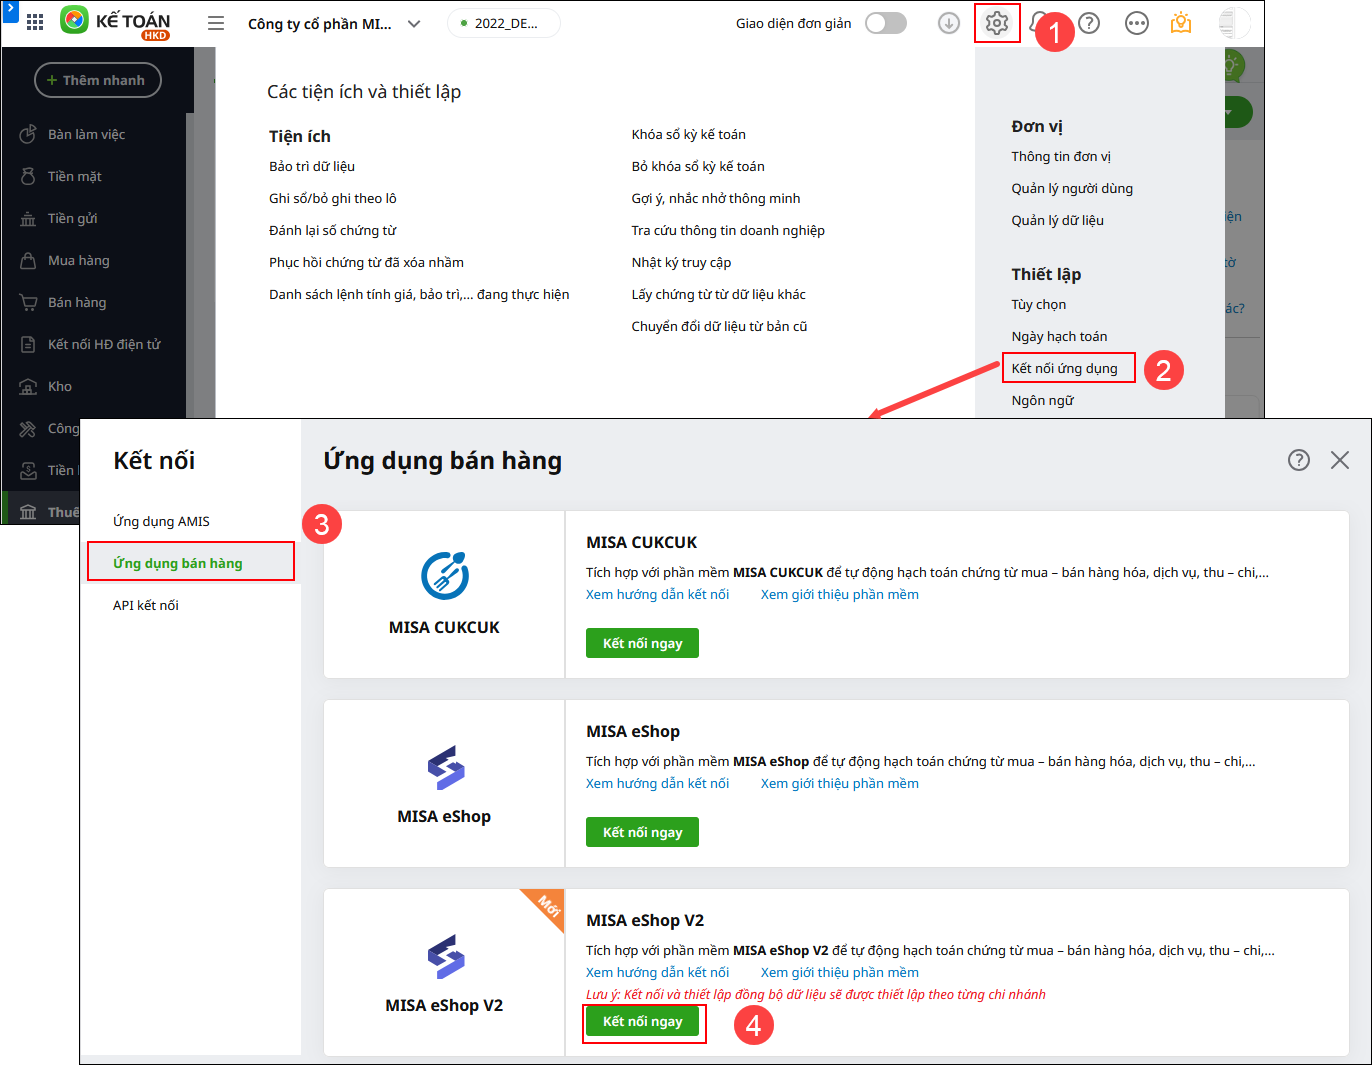1372x1065 pixels.
Task: Open Kết nối ứng dụng
Action: pos(1064,368)
